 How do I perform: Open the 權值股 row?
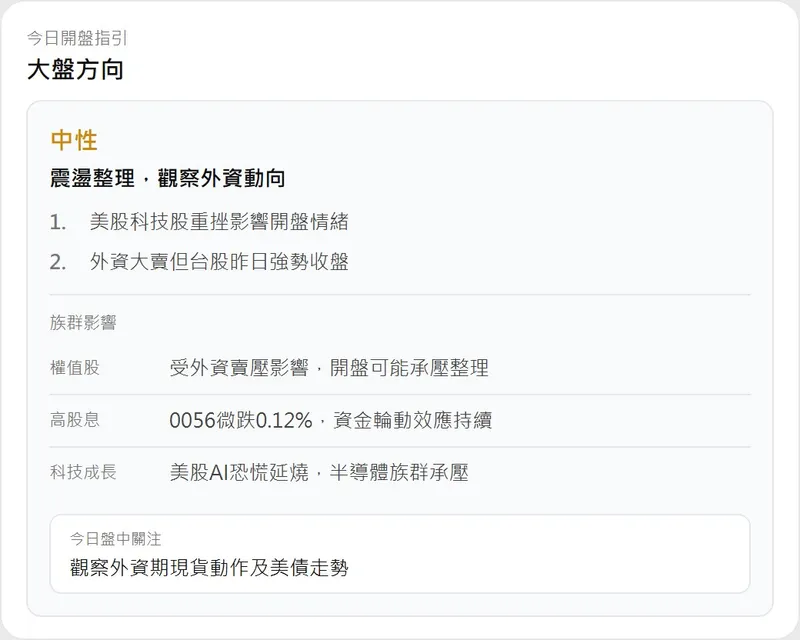coord(400,368)
